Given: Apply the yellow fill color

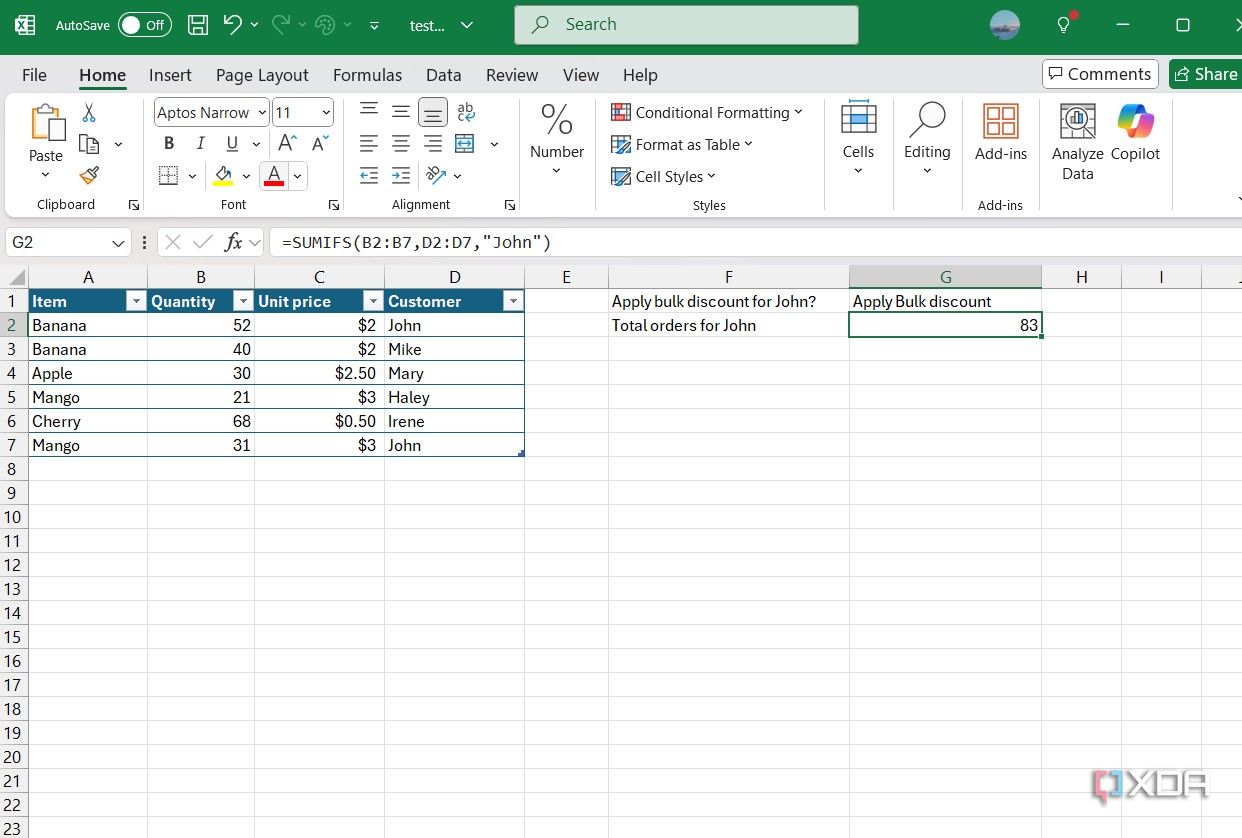Looking at the screenshot, I should coord(223,176).
